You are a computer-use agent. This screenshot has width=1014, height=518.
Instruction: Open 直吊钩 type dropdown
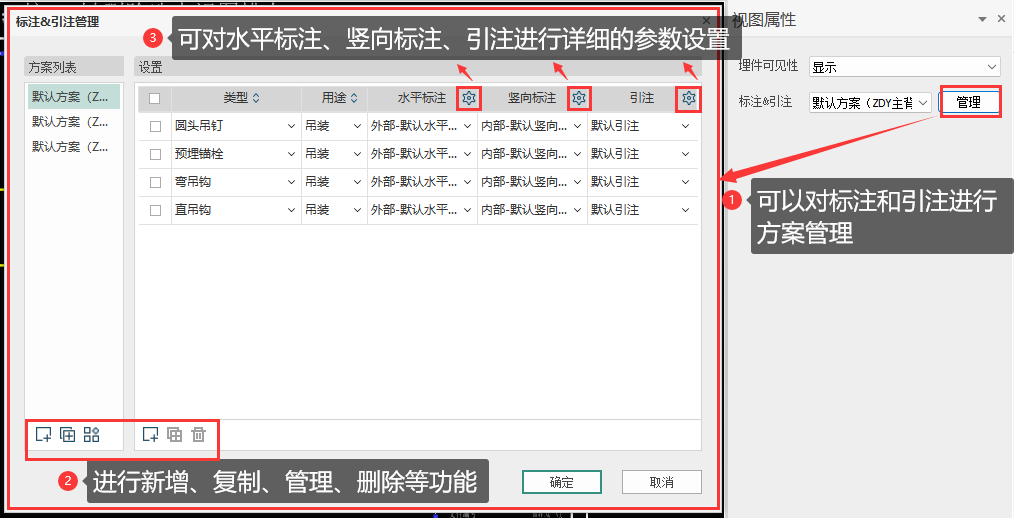click(291, 210)
